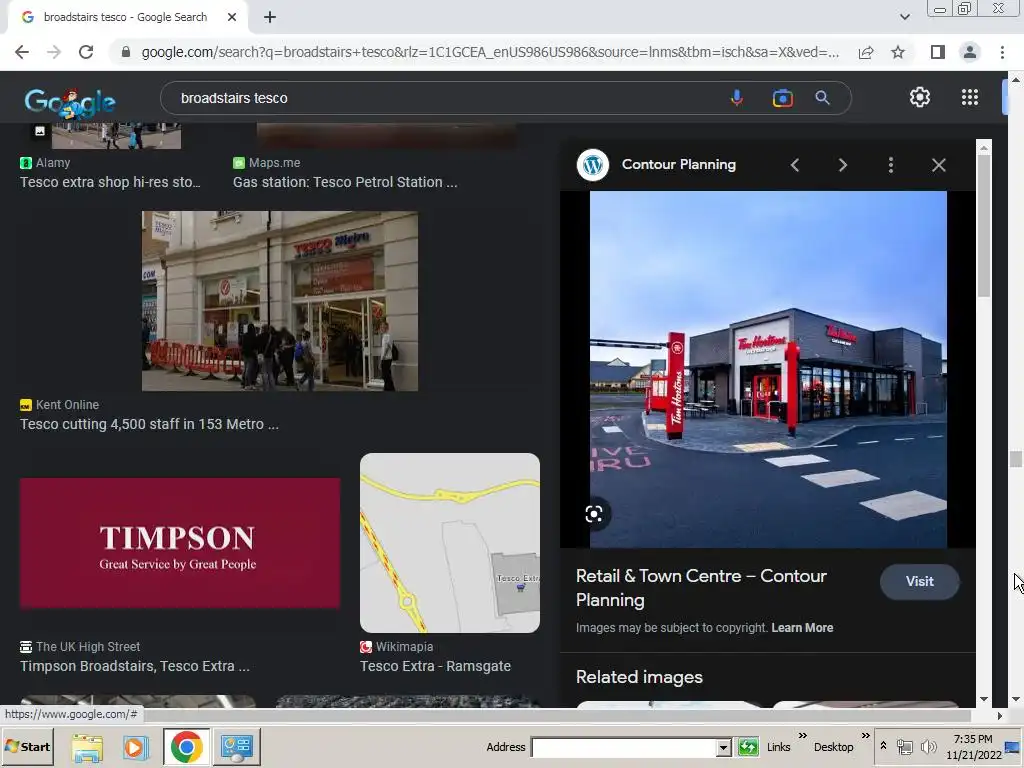
Task: Click the Visit button
Action: (x=920, y=581)
